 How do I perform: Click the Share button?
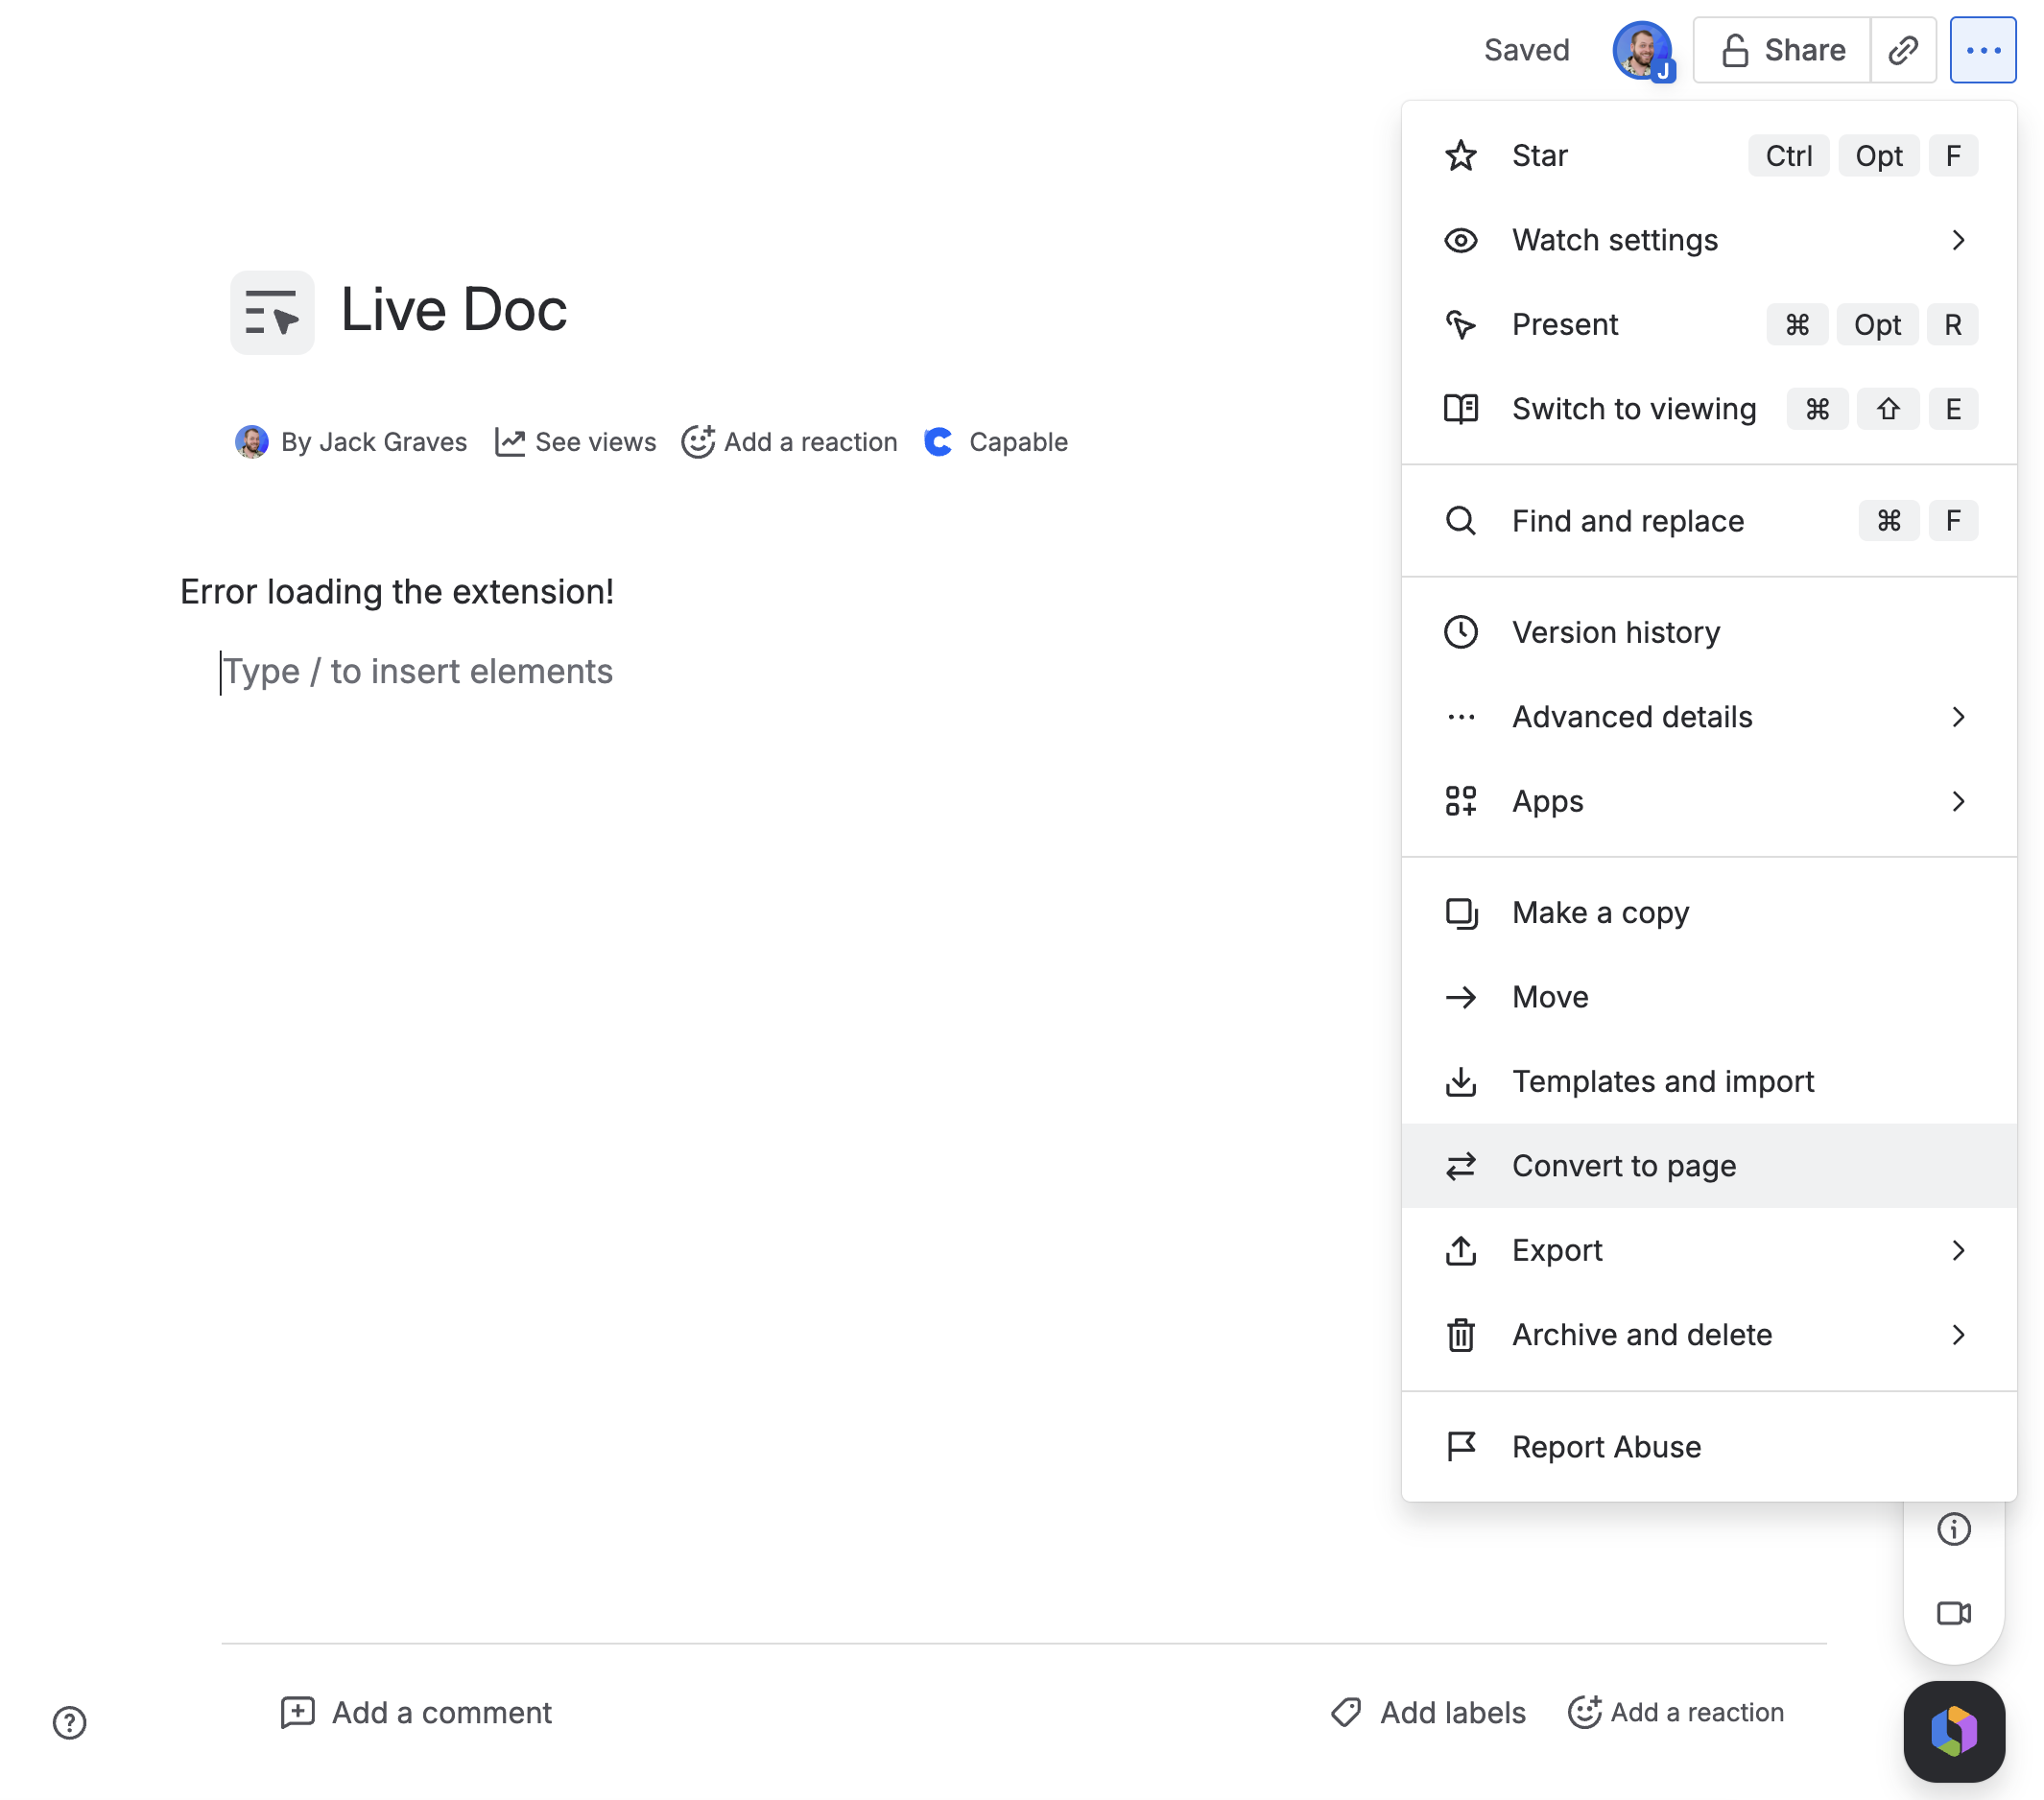pyautogui.click(x=1782, y=50)
